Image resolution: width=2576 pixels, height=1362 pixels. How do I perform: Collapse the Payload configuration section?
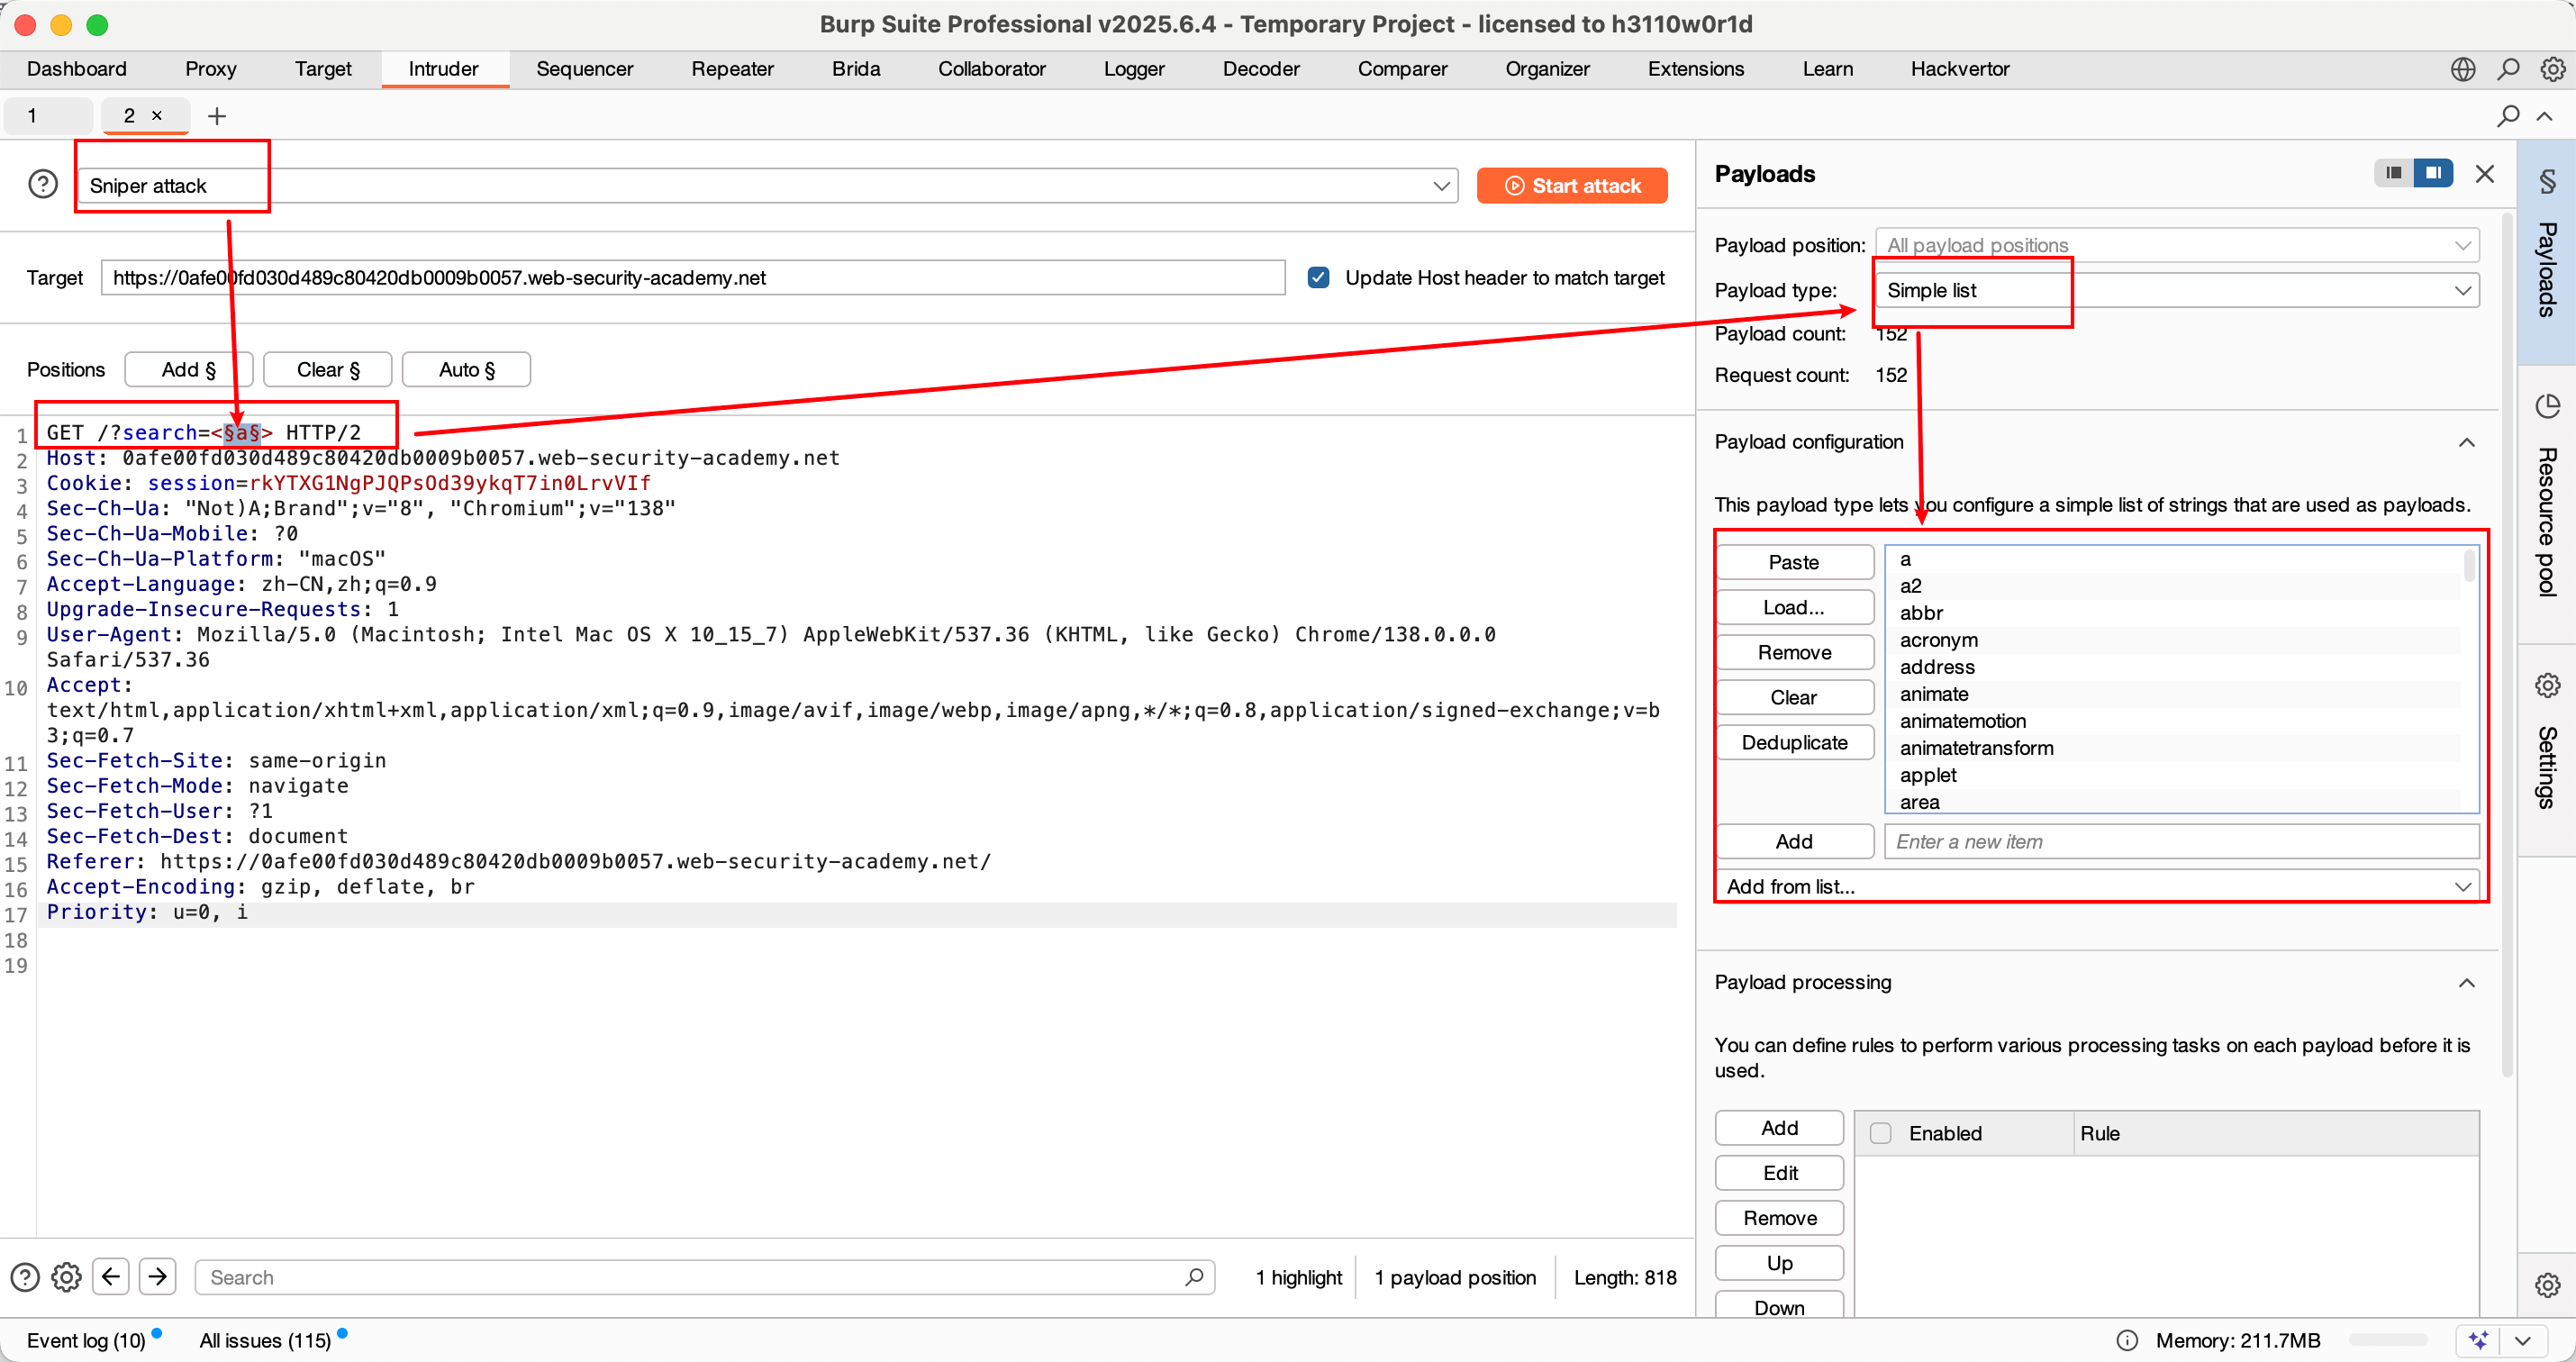click(x=2467, y=442)
